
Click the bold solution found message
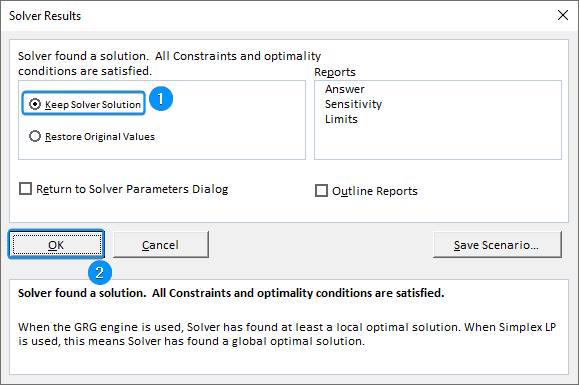click(231, 293)
